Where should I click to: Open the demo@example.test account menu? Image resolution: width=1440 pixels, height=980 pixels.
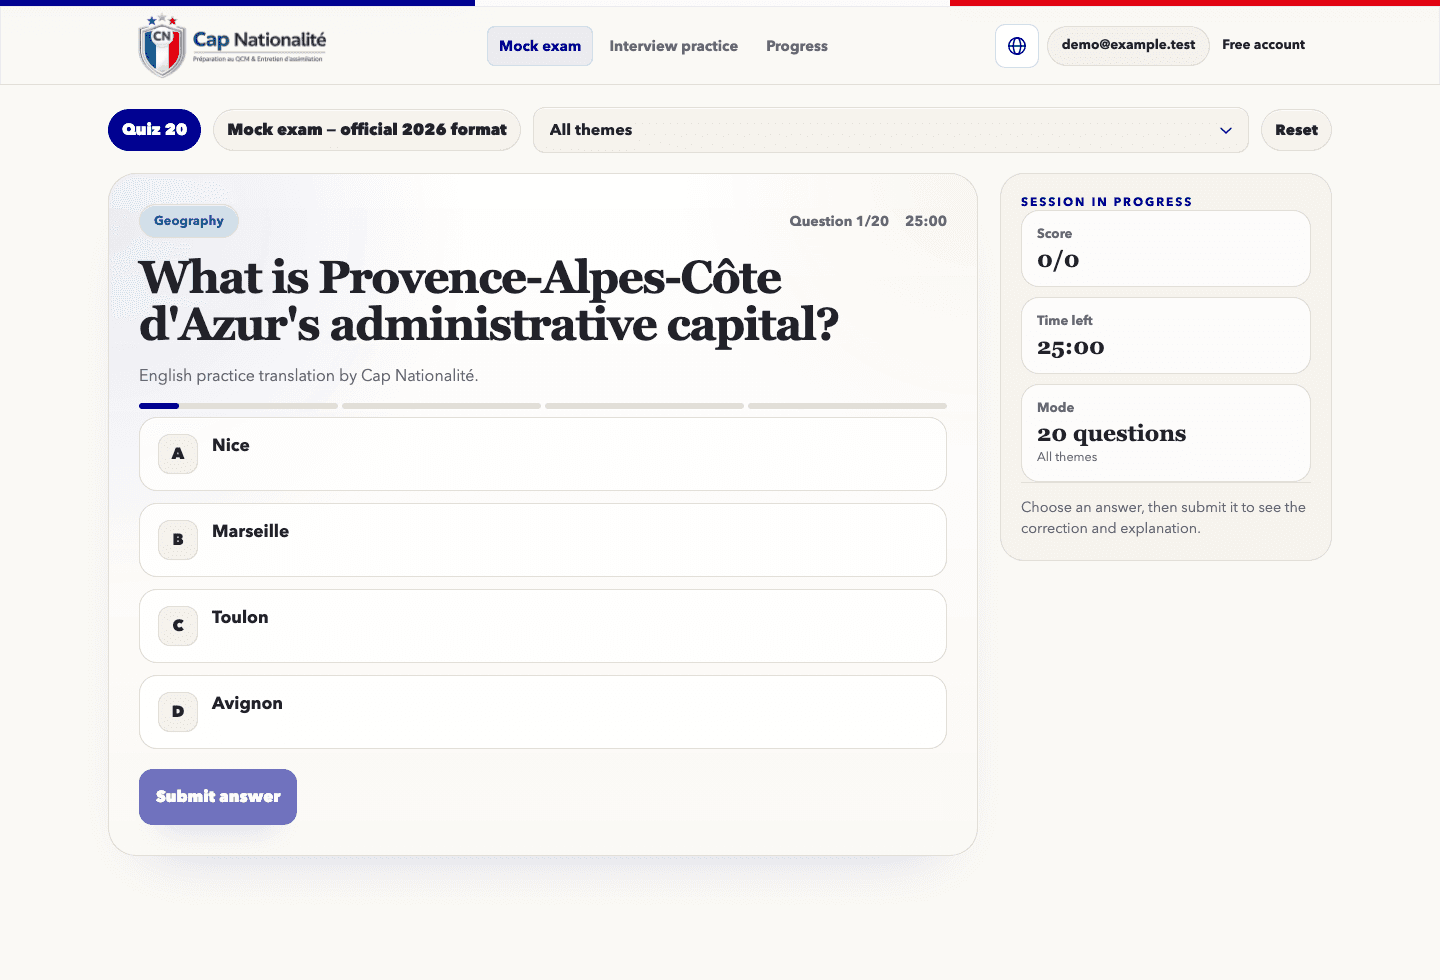tap(1128, 45)
